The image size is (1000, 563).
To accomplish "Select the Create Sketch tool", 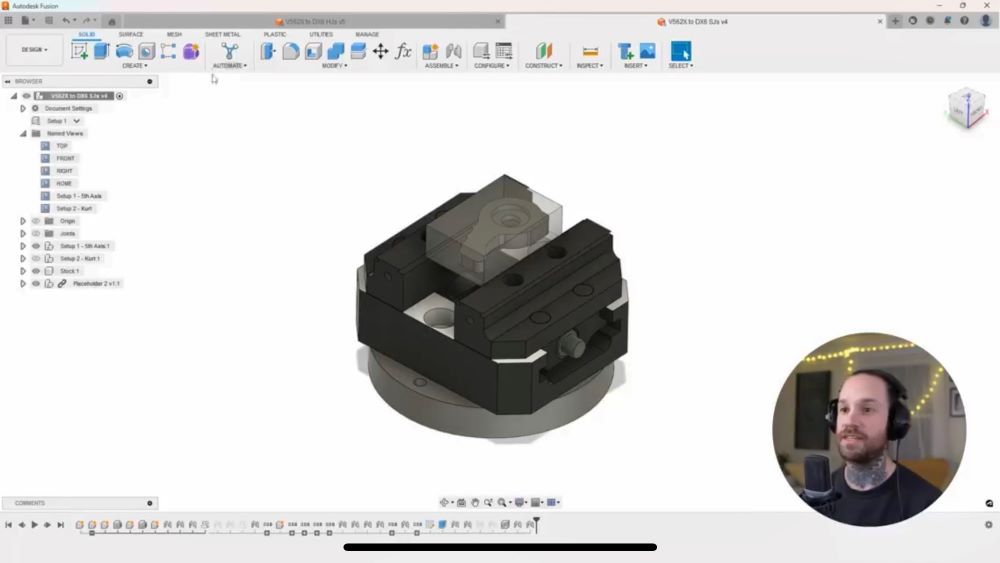I will (80, 51).
